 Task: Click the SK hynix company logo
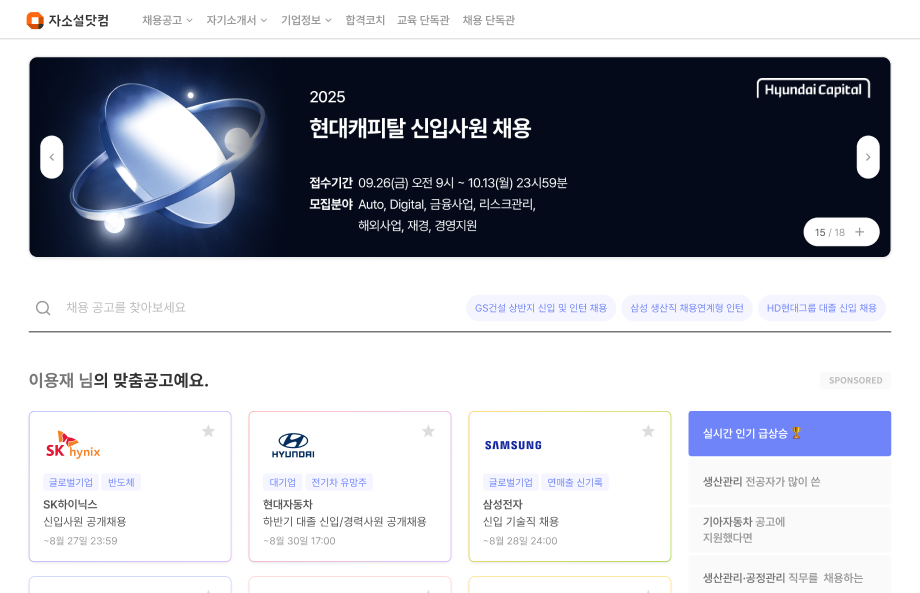tap(73, 444)
